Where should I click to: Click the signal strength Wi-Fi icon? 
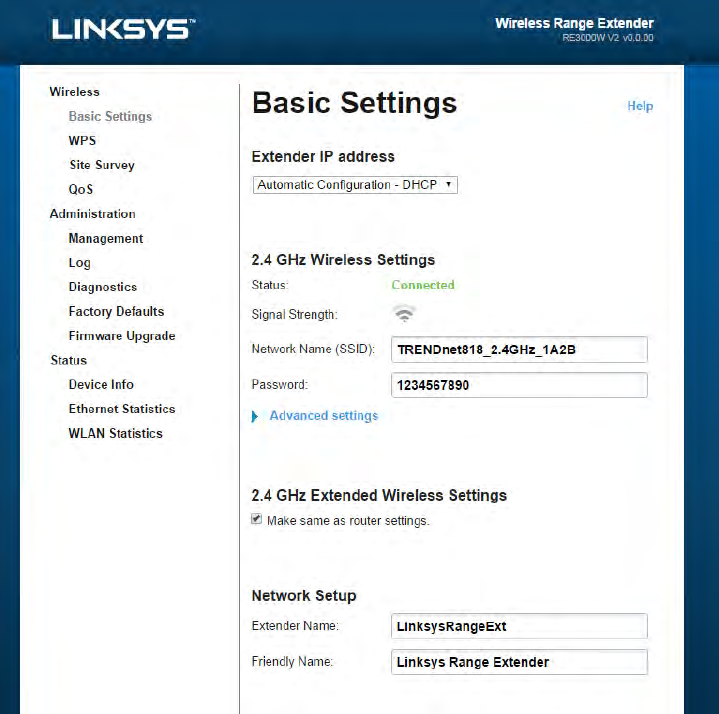[404, 314]
